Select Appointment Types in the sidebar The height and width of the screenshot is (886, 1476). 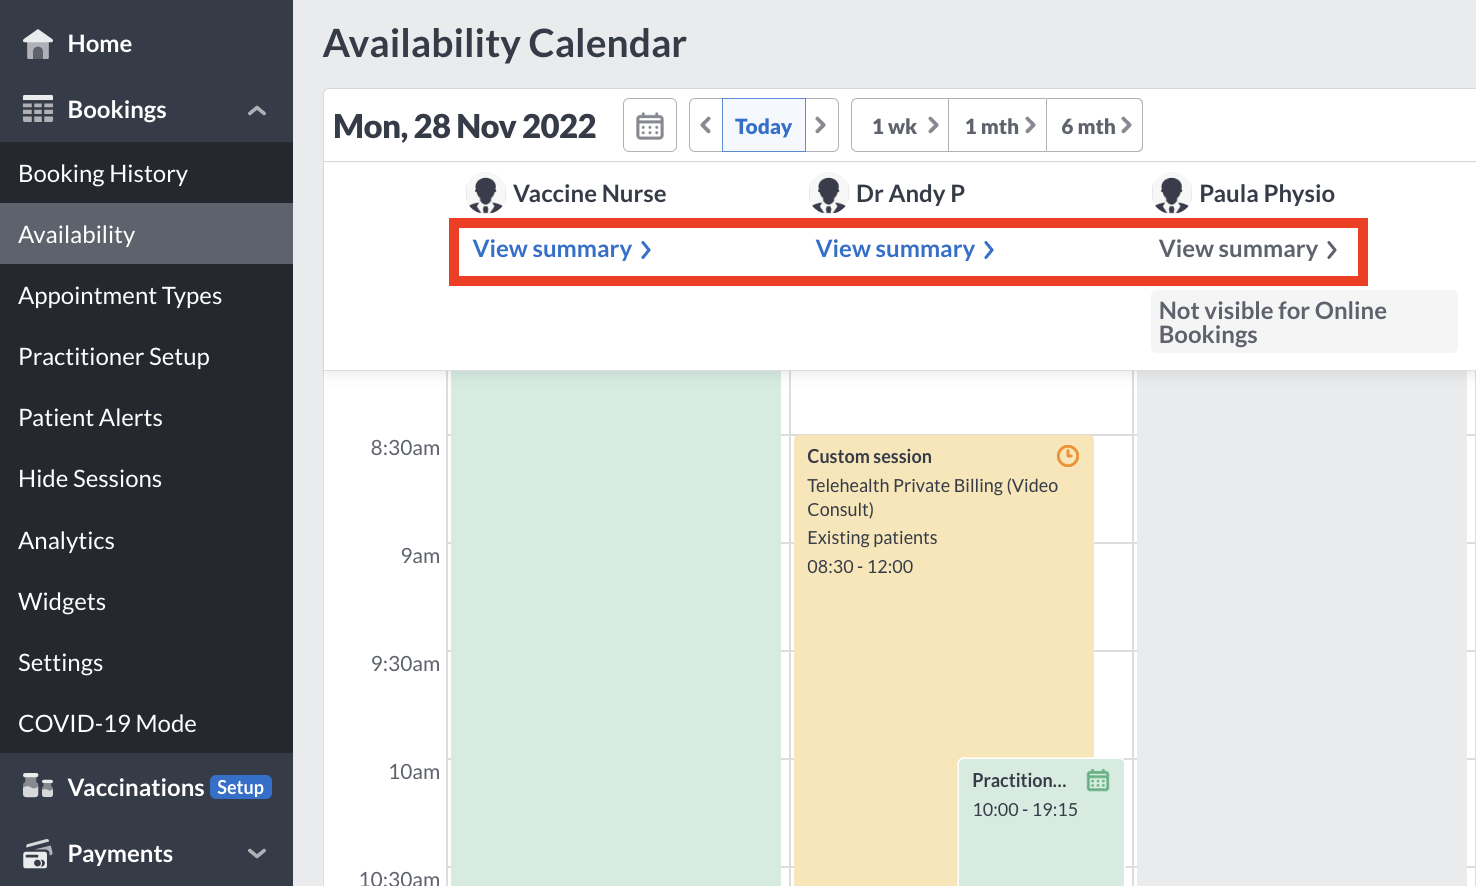[120, 295]
